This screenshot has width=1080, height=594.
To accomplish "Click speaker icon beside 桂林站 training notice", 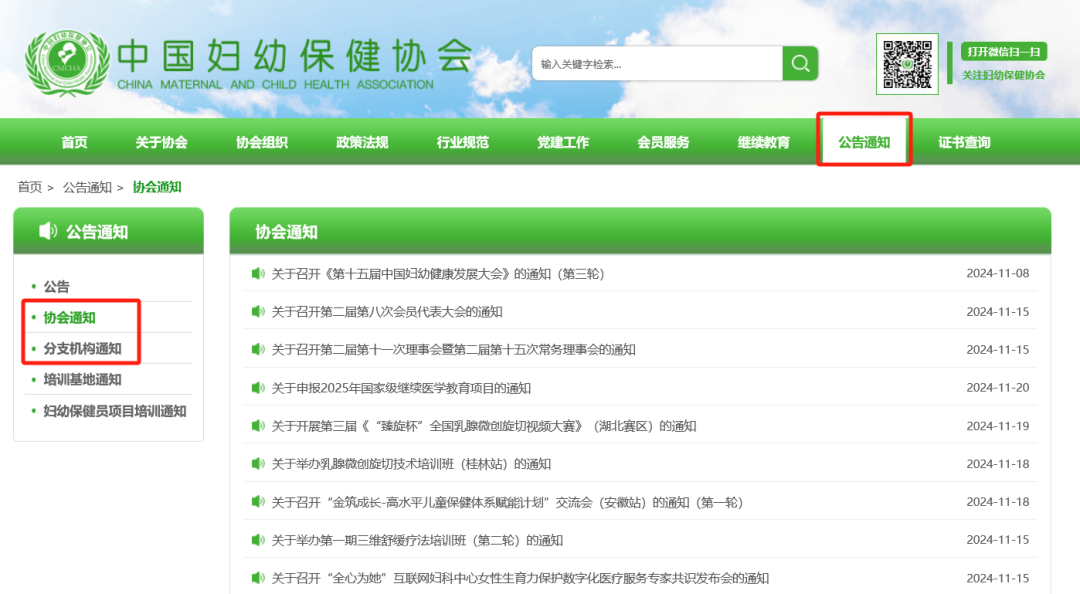I will click(x=258, y=464).
